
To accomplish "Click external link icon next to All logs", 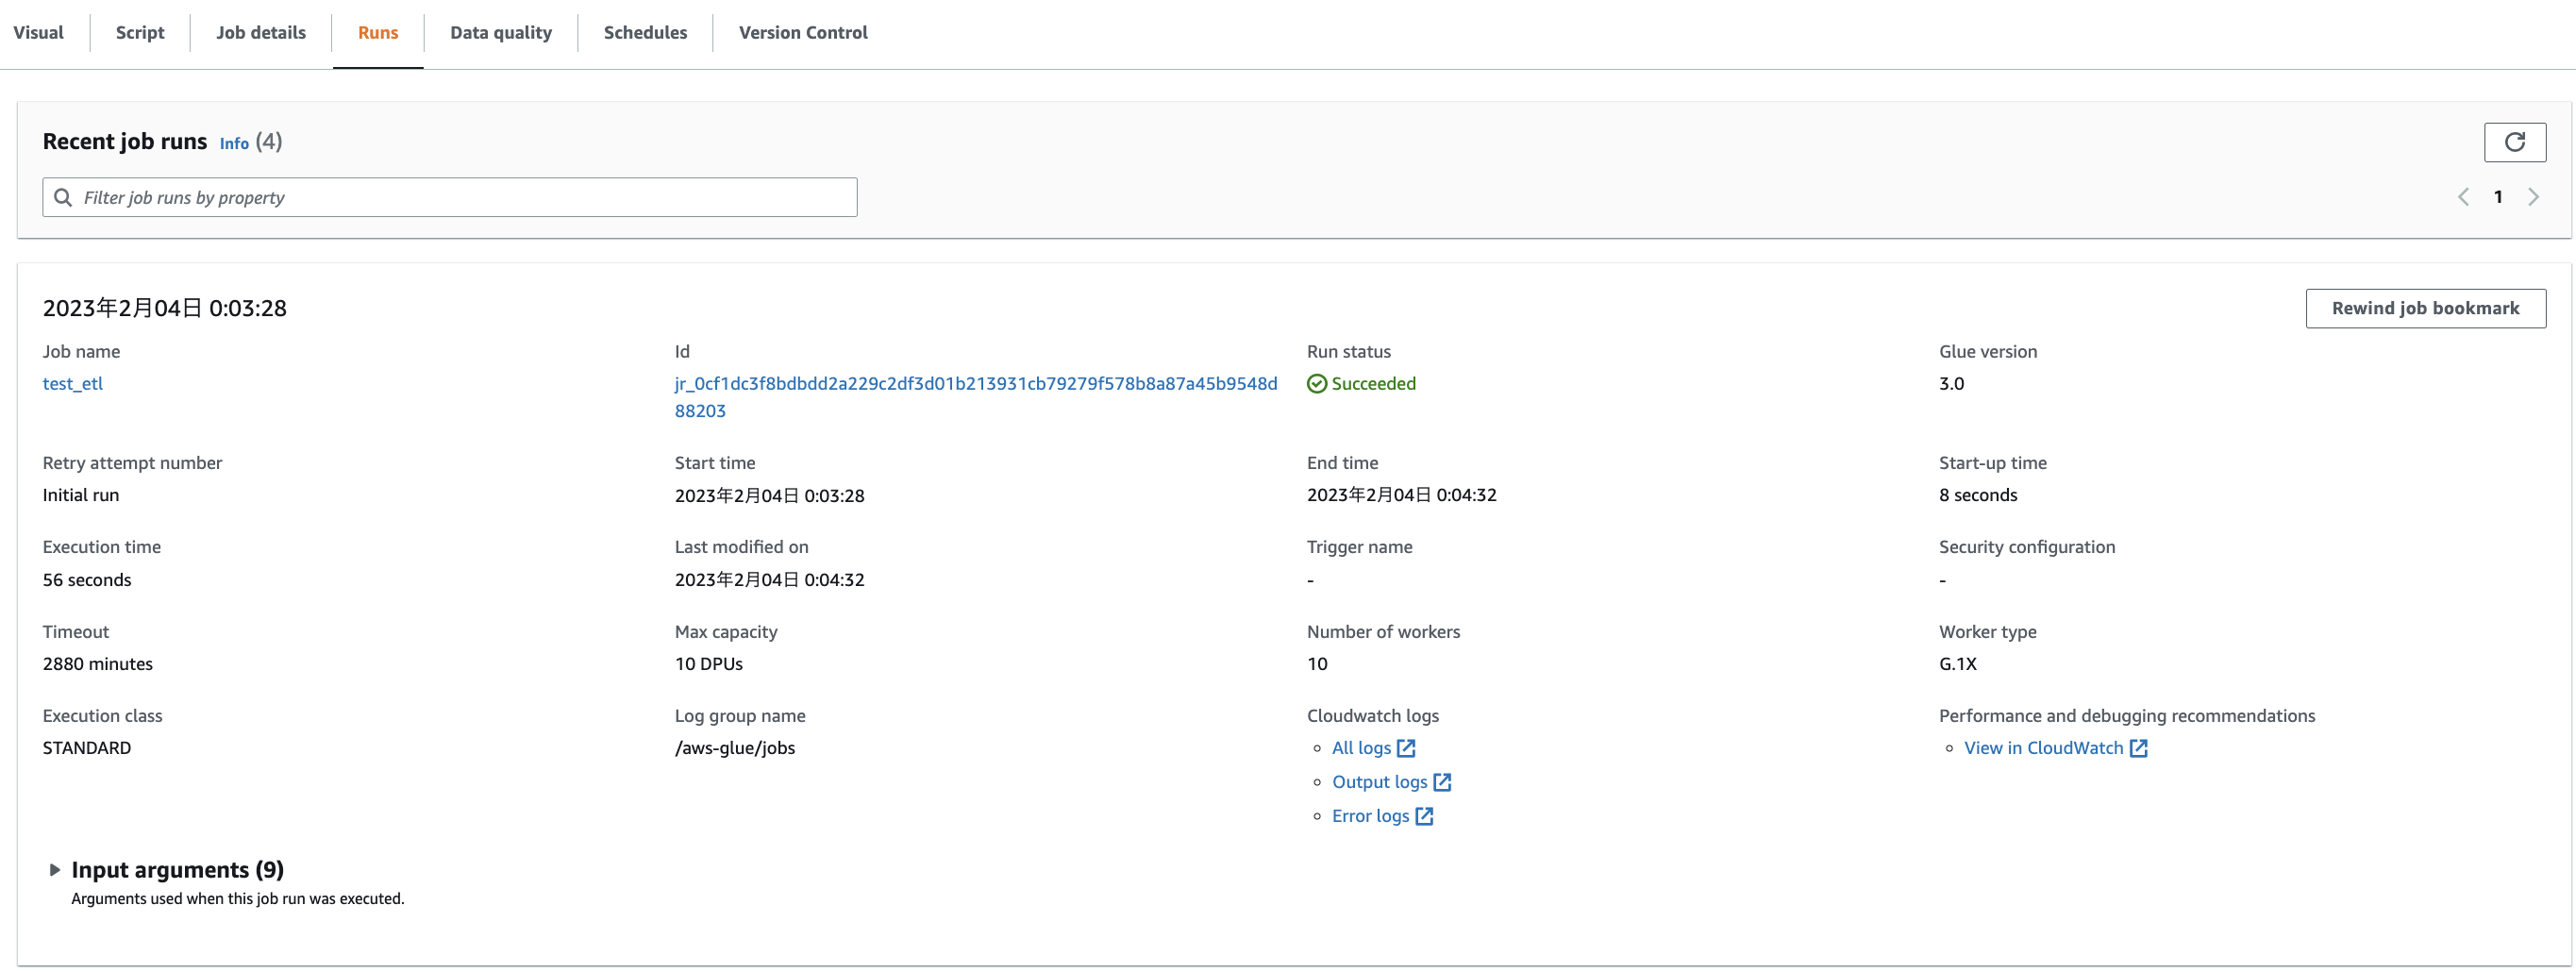I will pyautogui.click(x=1406, y=748).
